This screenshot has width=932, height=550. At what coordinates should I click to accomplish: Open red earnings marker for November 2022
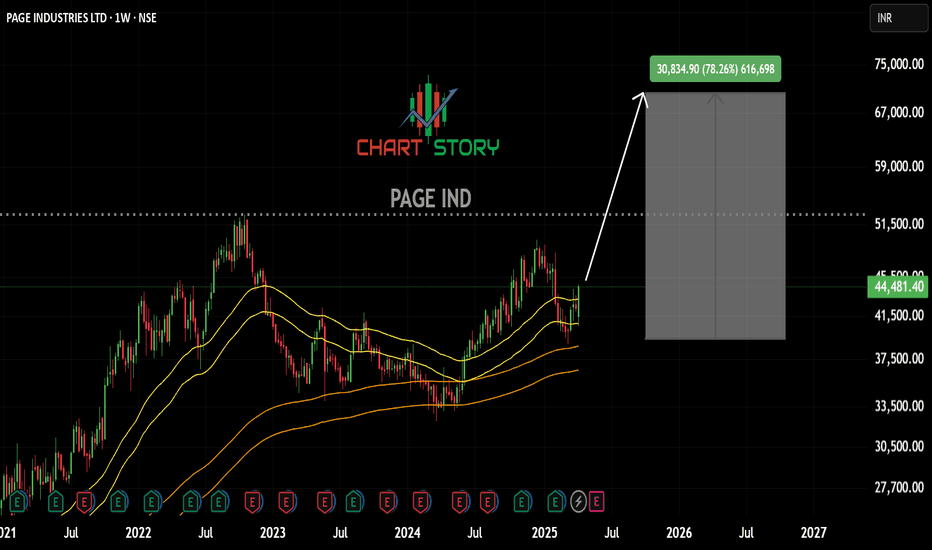(253, 502)
